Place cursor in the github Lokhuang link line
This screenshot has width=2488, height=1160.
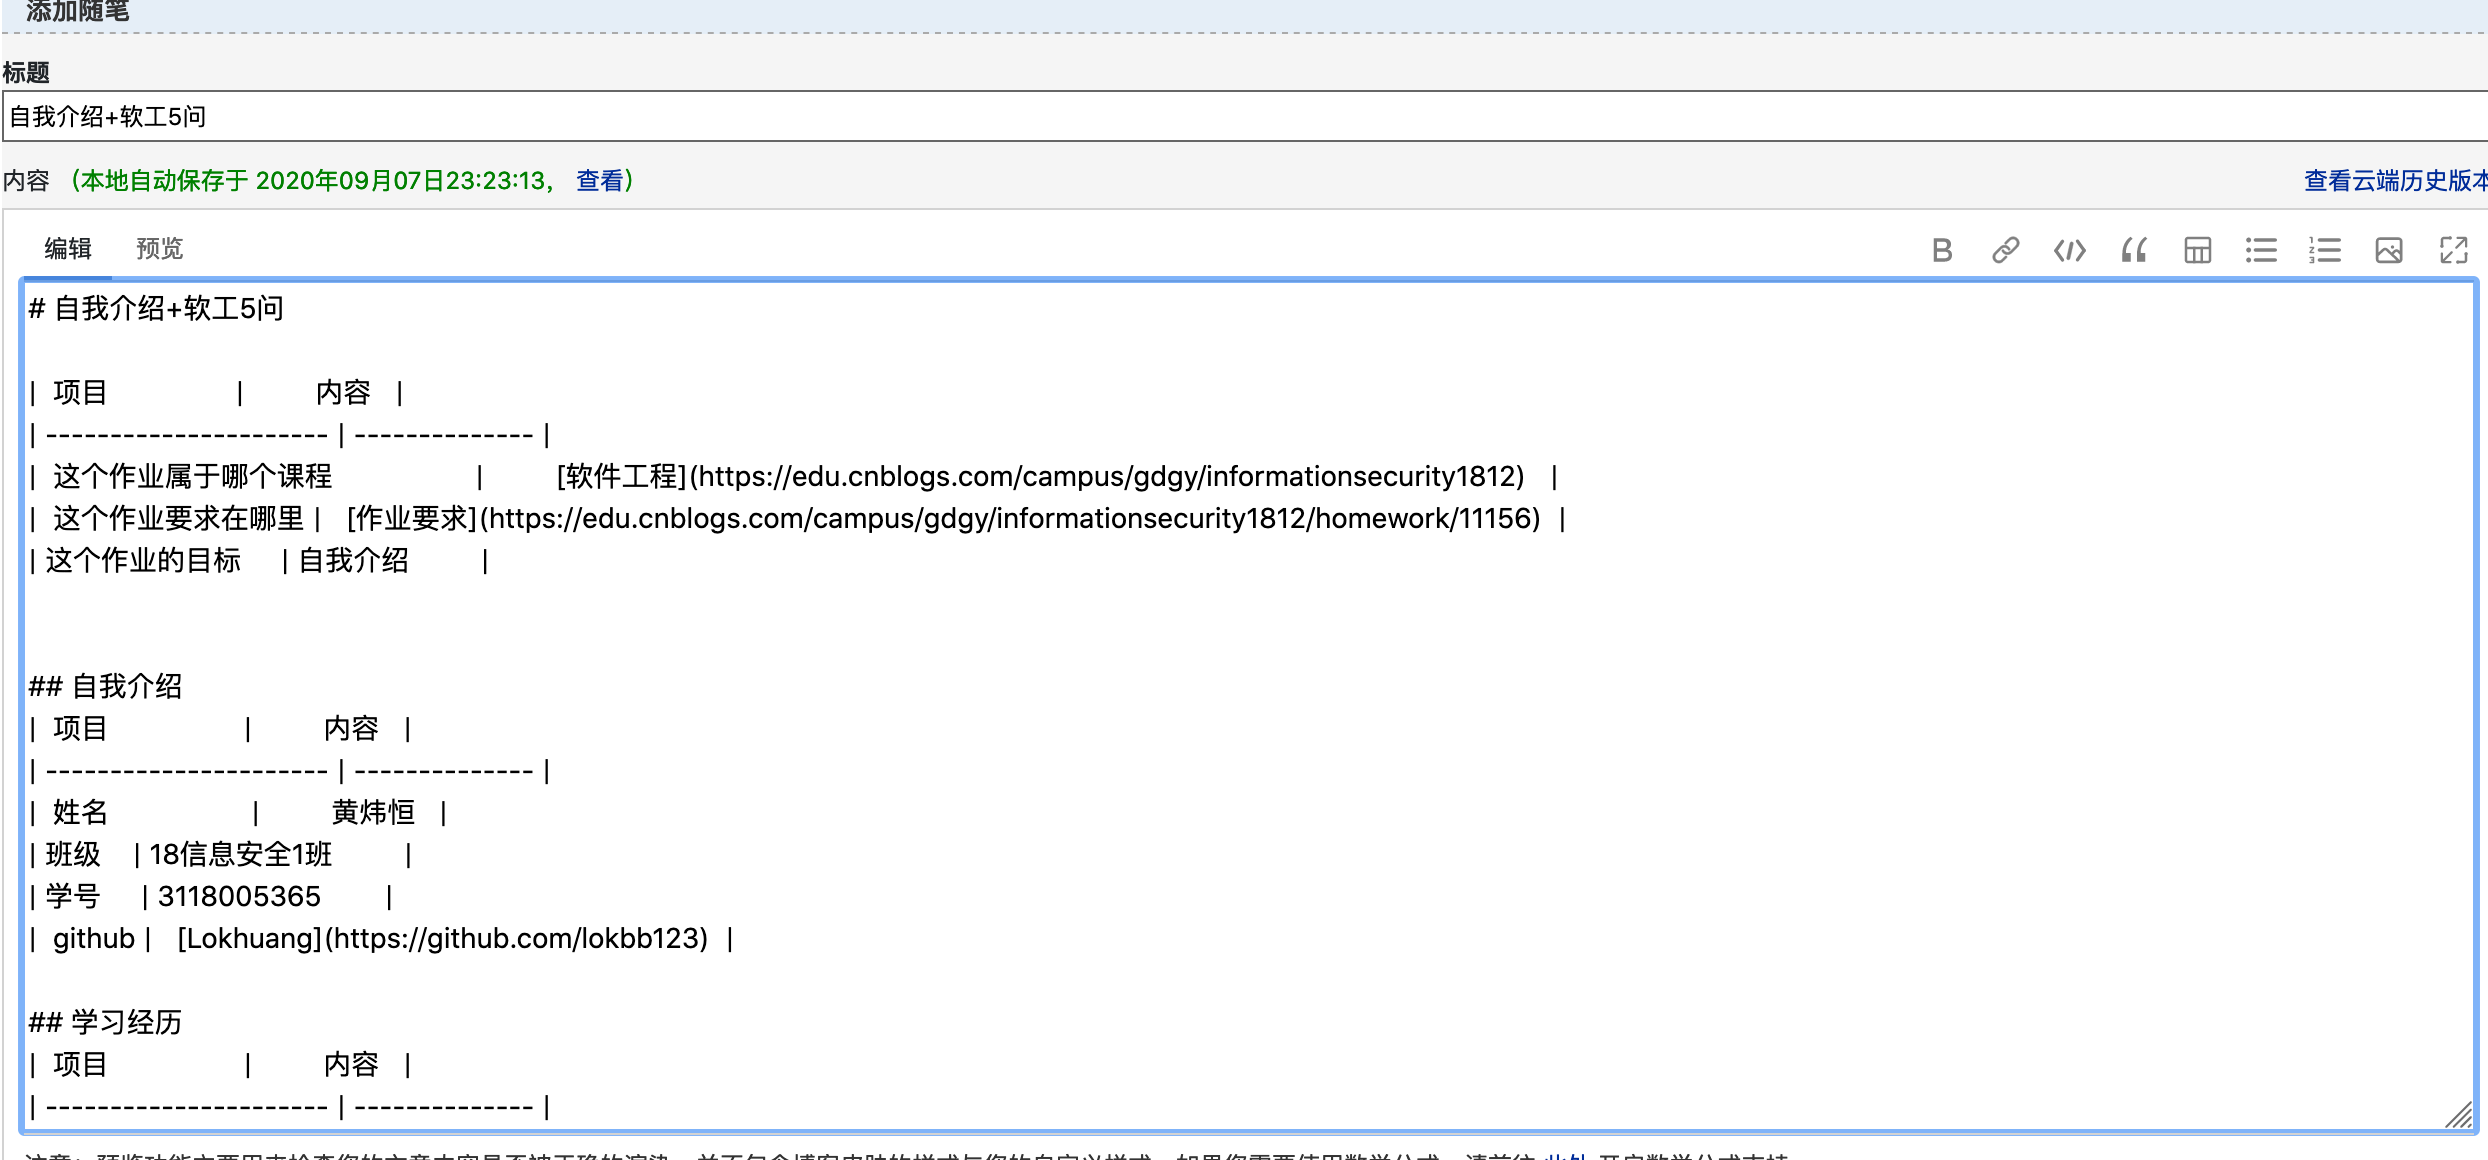click(440, 939)
